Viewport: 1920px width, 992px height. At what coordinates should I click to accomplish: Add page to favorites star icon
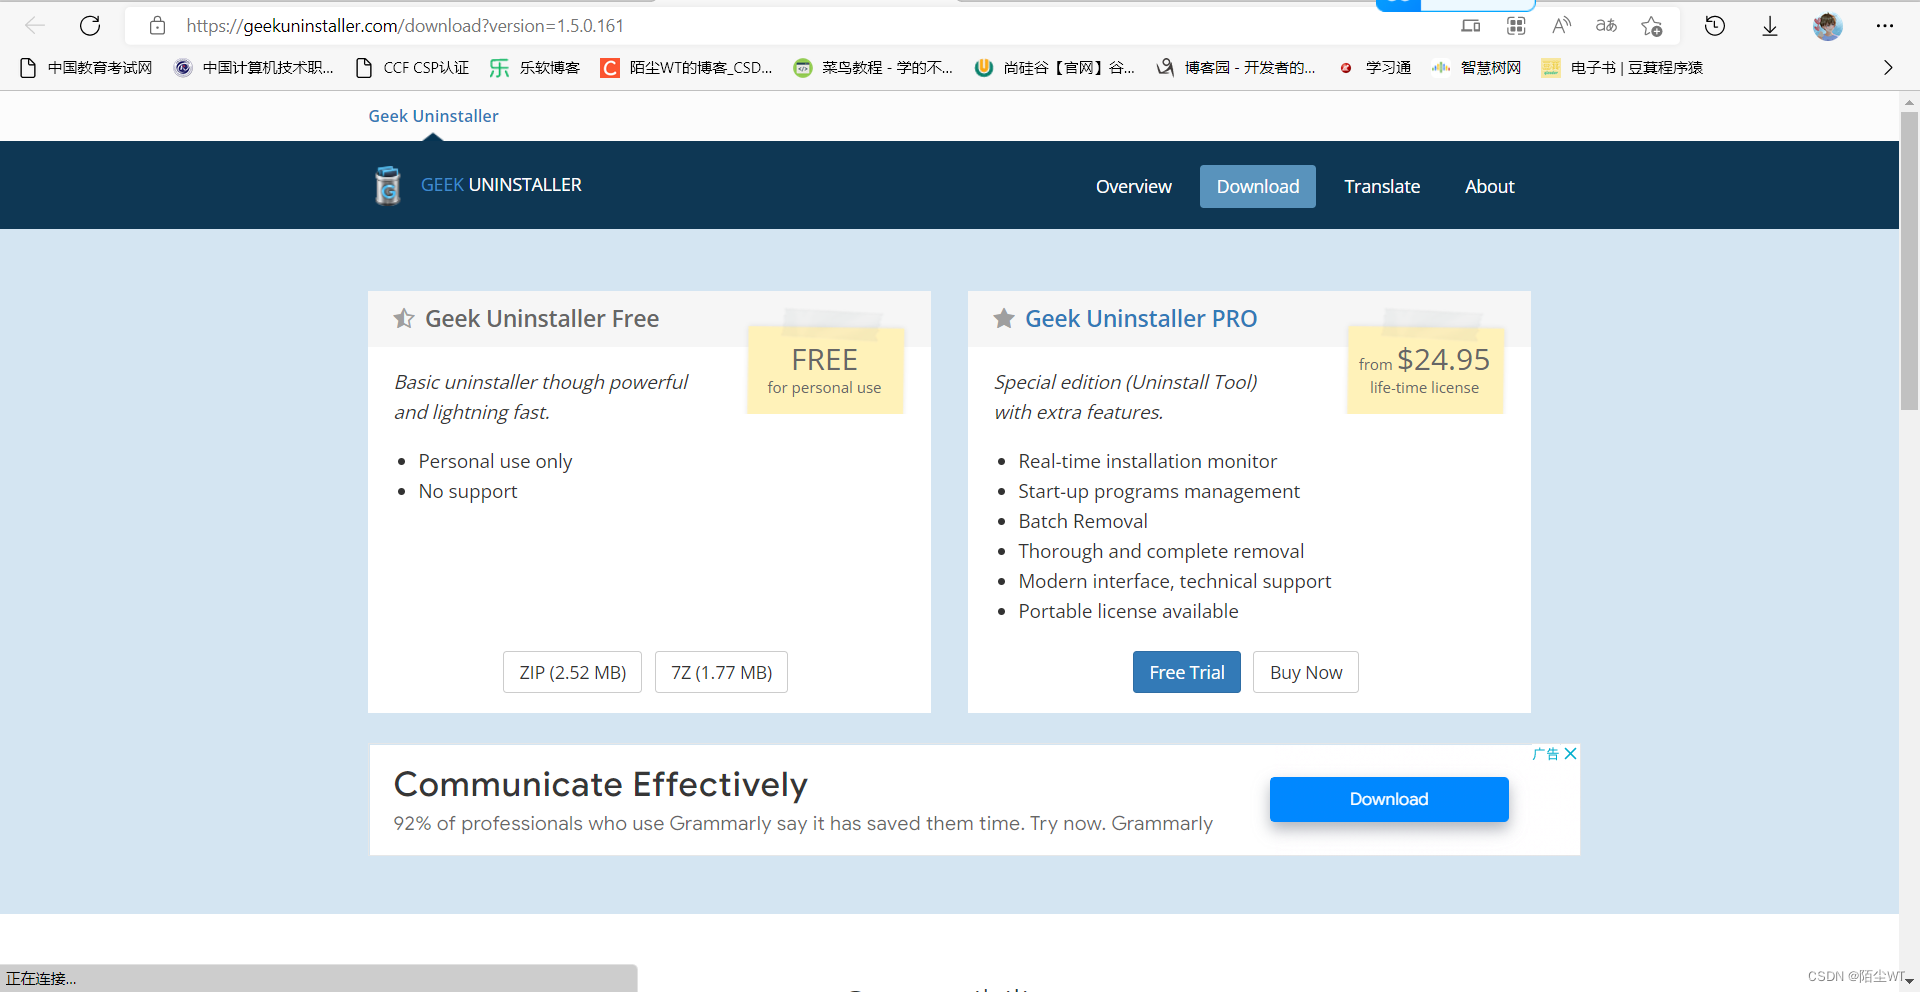[1652, 26]
